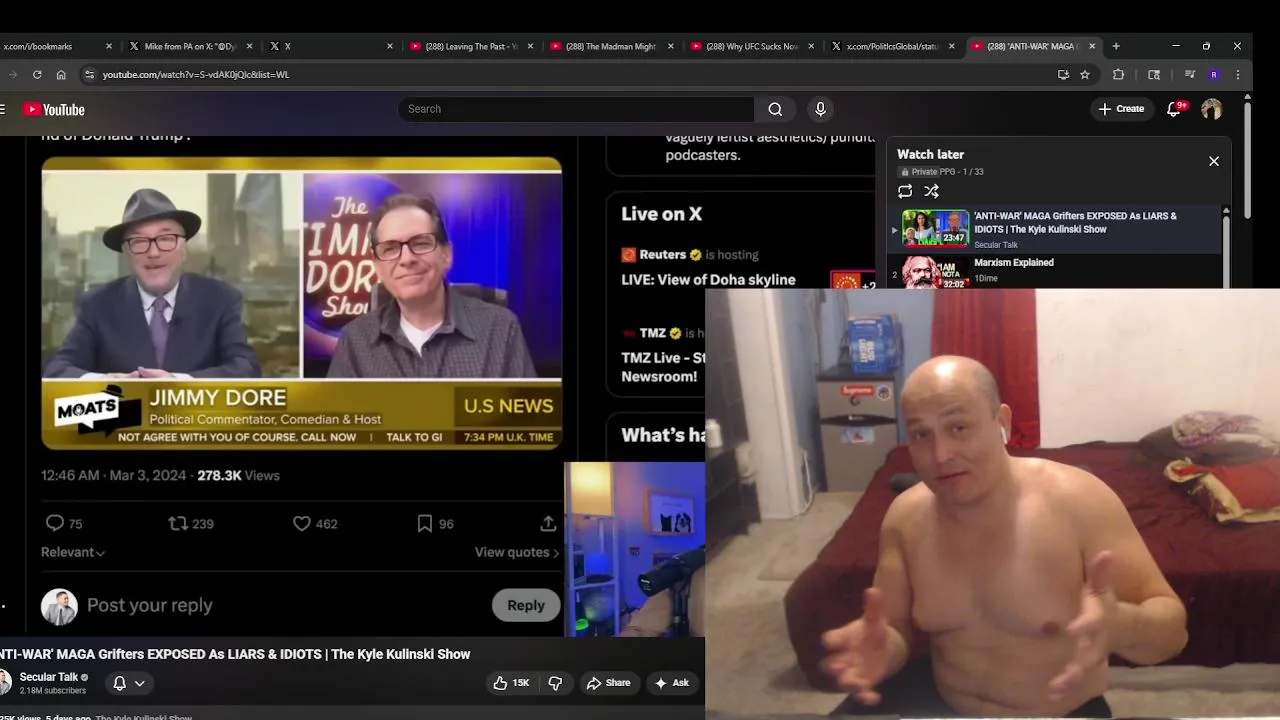Click the Create button

tap(1121, 109)
